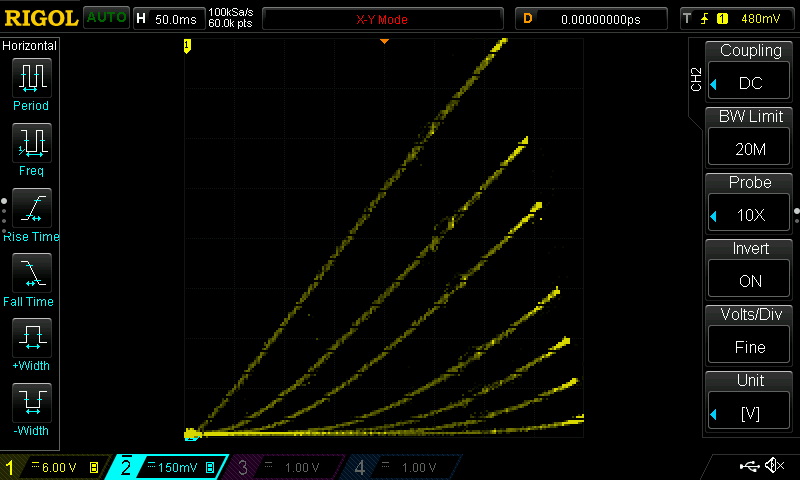Select the Fall Time measurement icon
Screen dimensions: 800x480
click(32, 273)
